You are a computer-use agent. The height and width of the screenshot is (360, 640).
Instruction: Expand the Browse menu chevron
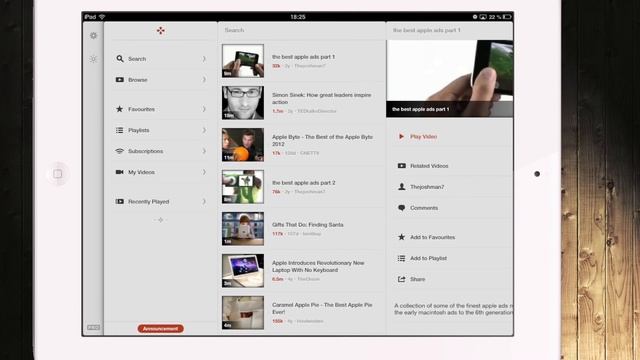coord(204,80)
